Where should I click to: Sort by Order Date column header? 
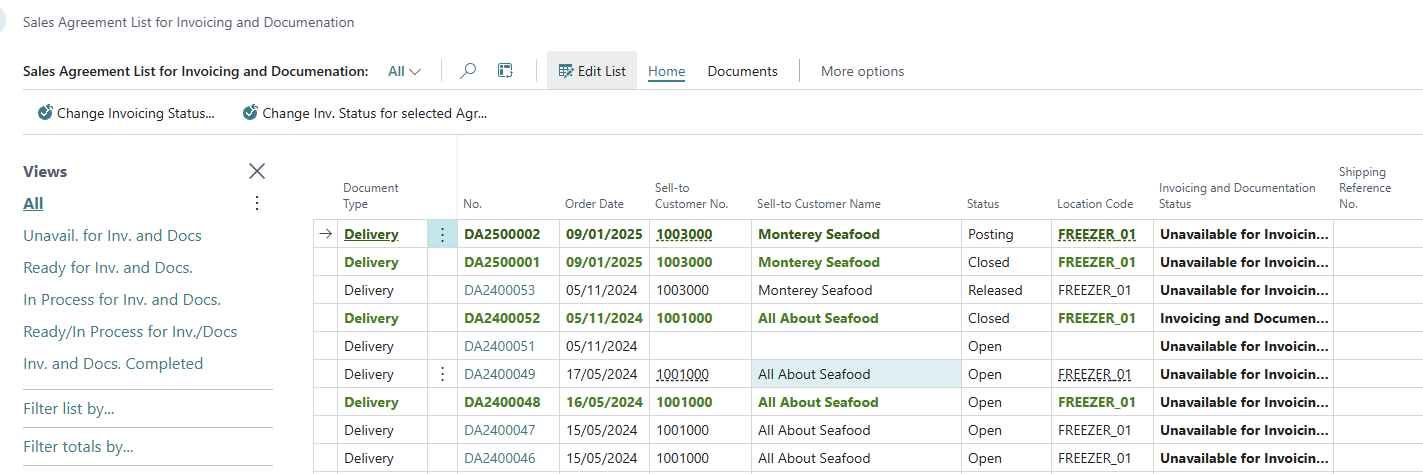click(x=594, y=204)
